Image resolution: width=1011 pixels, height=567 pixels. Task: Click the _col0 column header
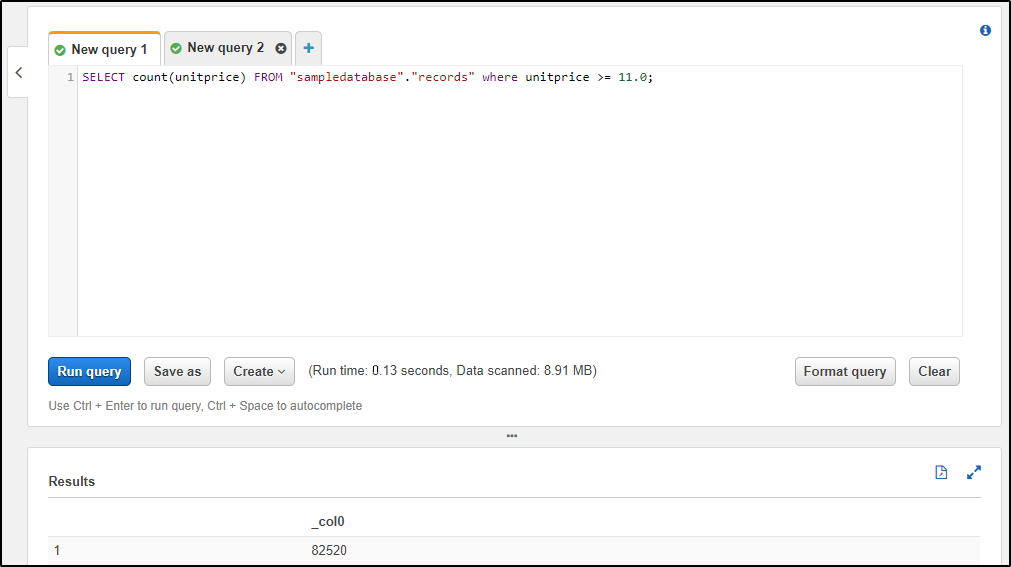point(328,521)
